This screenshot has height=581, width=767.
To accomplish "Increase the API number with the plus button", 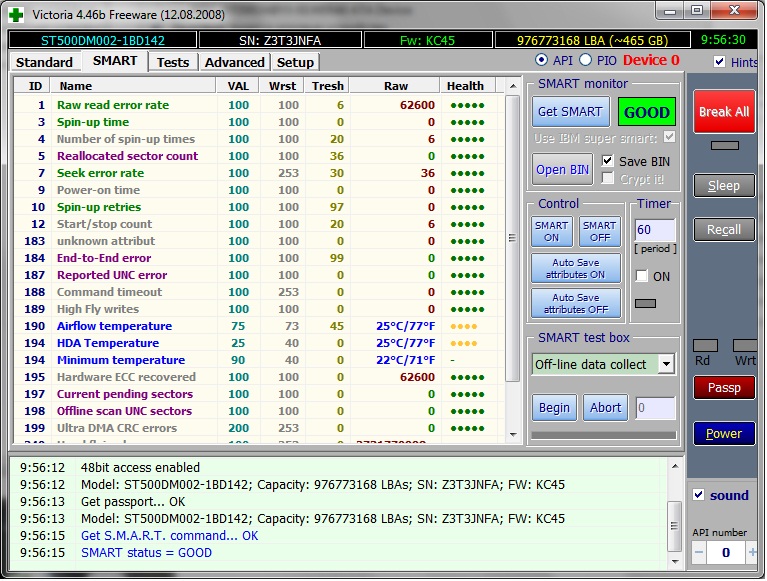I will pos(752,553).
